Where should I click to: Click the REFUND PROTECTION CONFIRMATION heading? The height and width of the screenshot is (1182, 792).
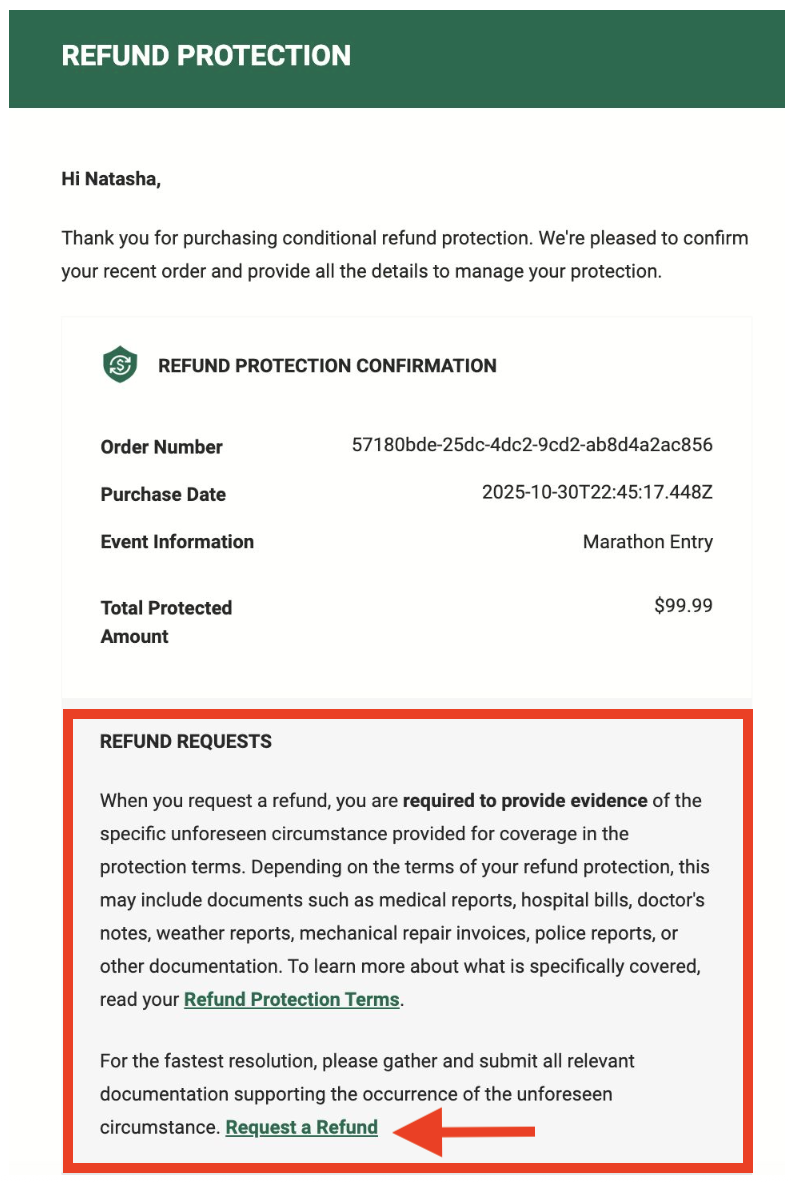327,366
